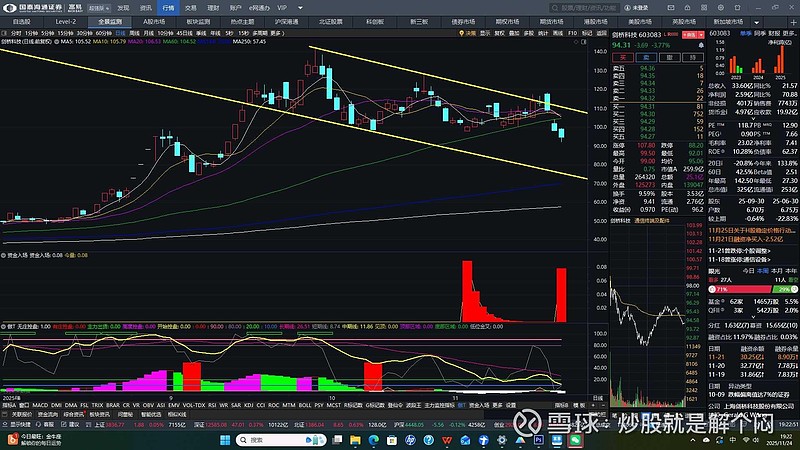Click the green WeChat icon in taskbar

pyautogui.click(x=577, y=439)
